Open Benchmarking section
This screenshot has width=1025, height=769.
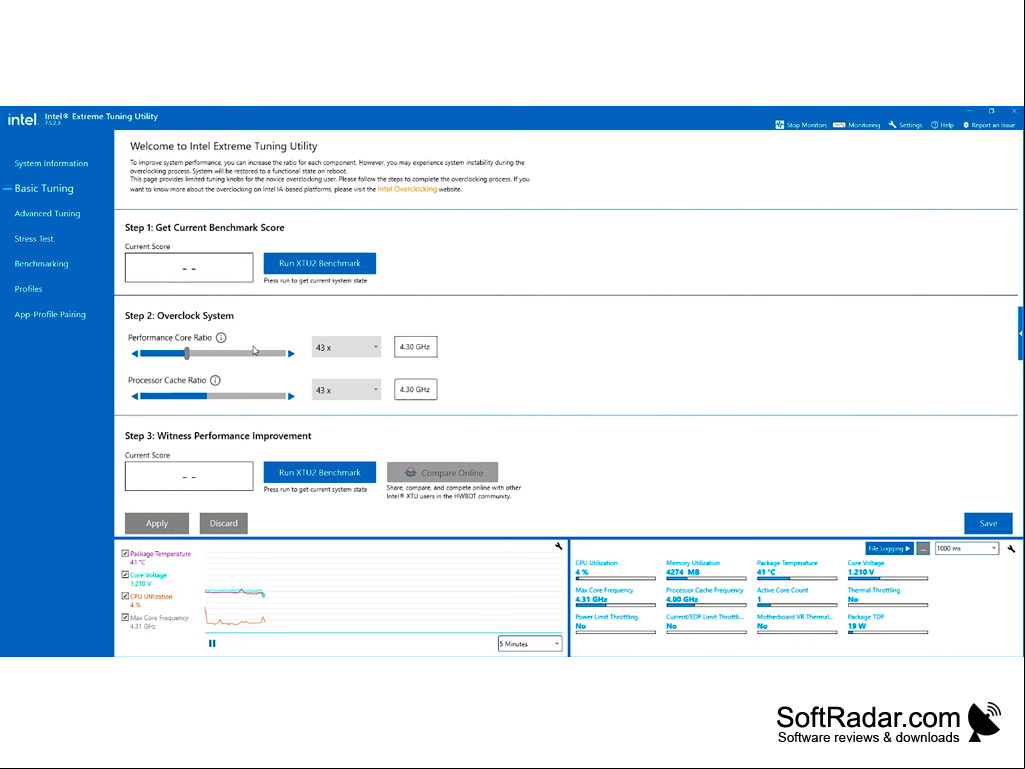[x=41, y=264]
